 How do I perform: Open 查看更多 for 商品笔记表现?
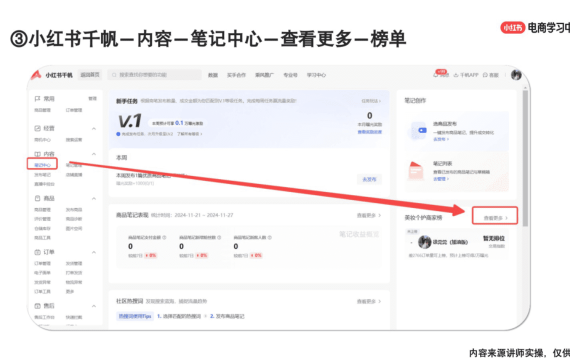(369, 215)
